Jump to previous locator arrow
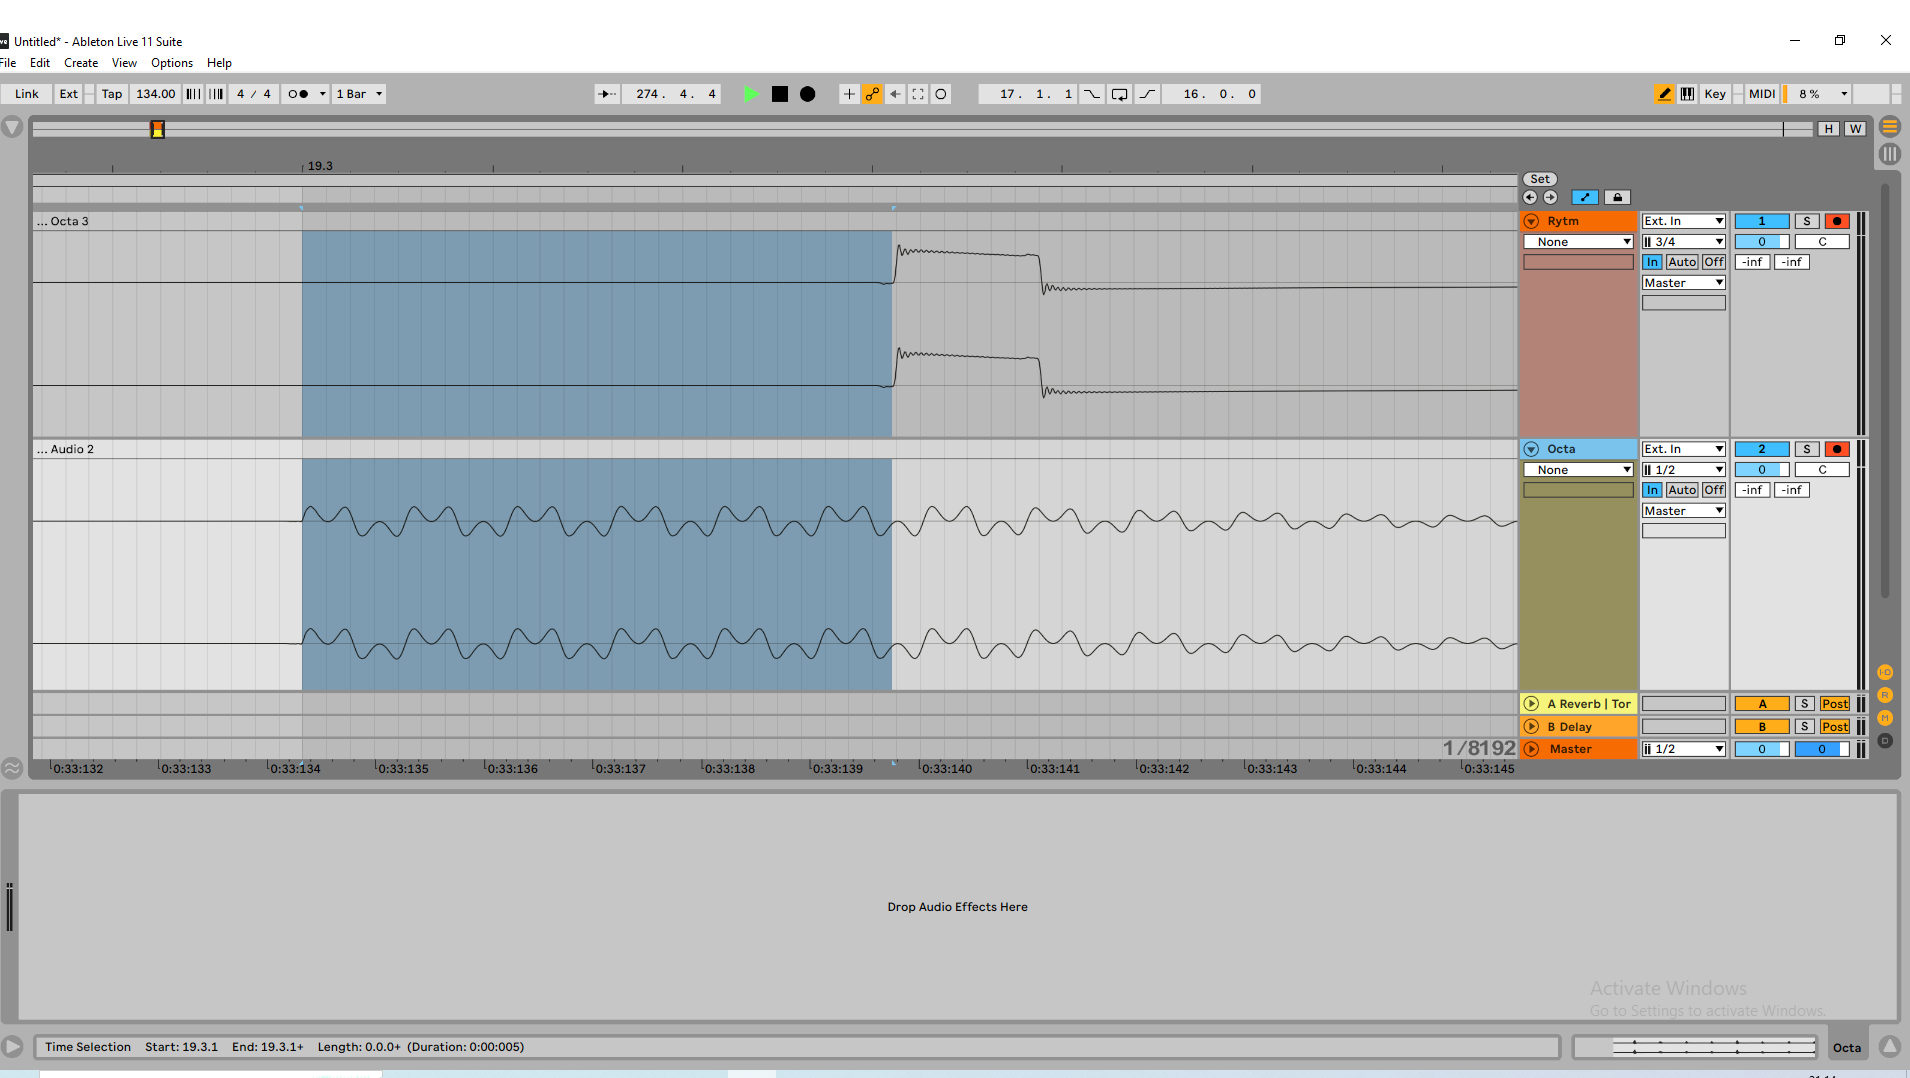Image resolution: width=1910 pixels, height=1078 pixels. [1530, 197]
